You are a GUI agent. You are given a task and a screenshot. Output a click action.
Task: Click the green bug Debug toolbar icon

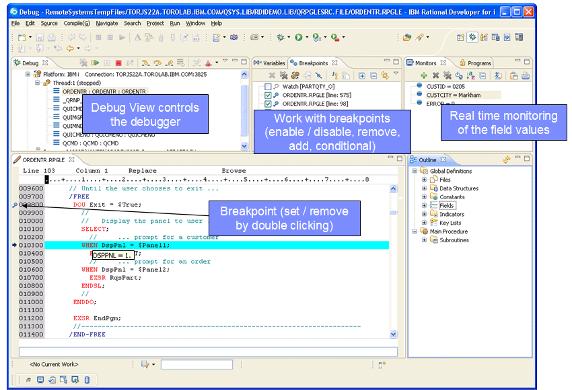click(281, 37)
